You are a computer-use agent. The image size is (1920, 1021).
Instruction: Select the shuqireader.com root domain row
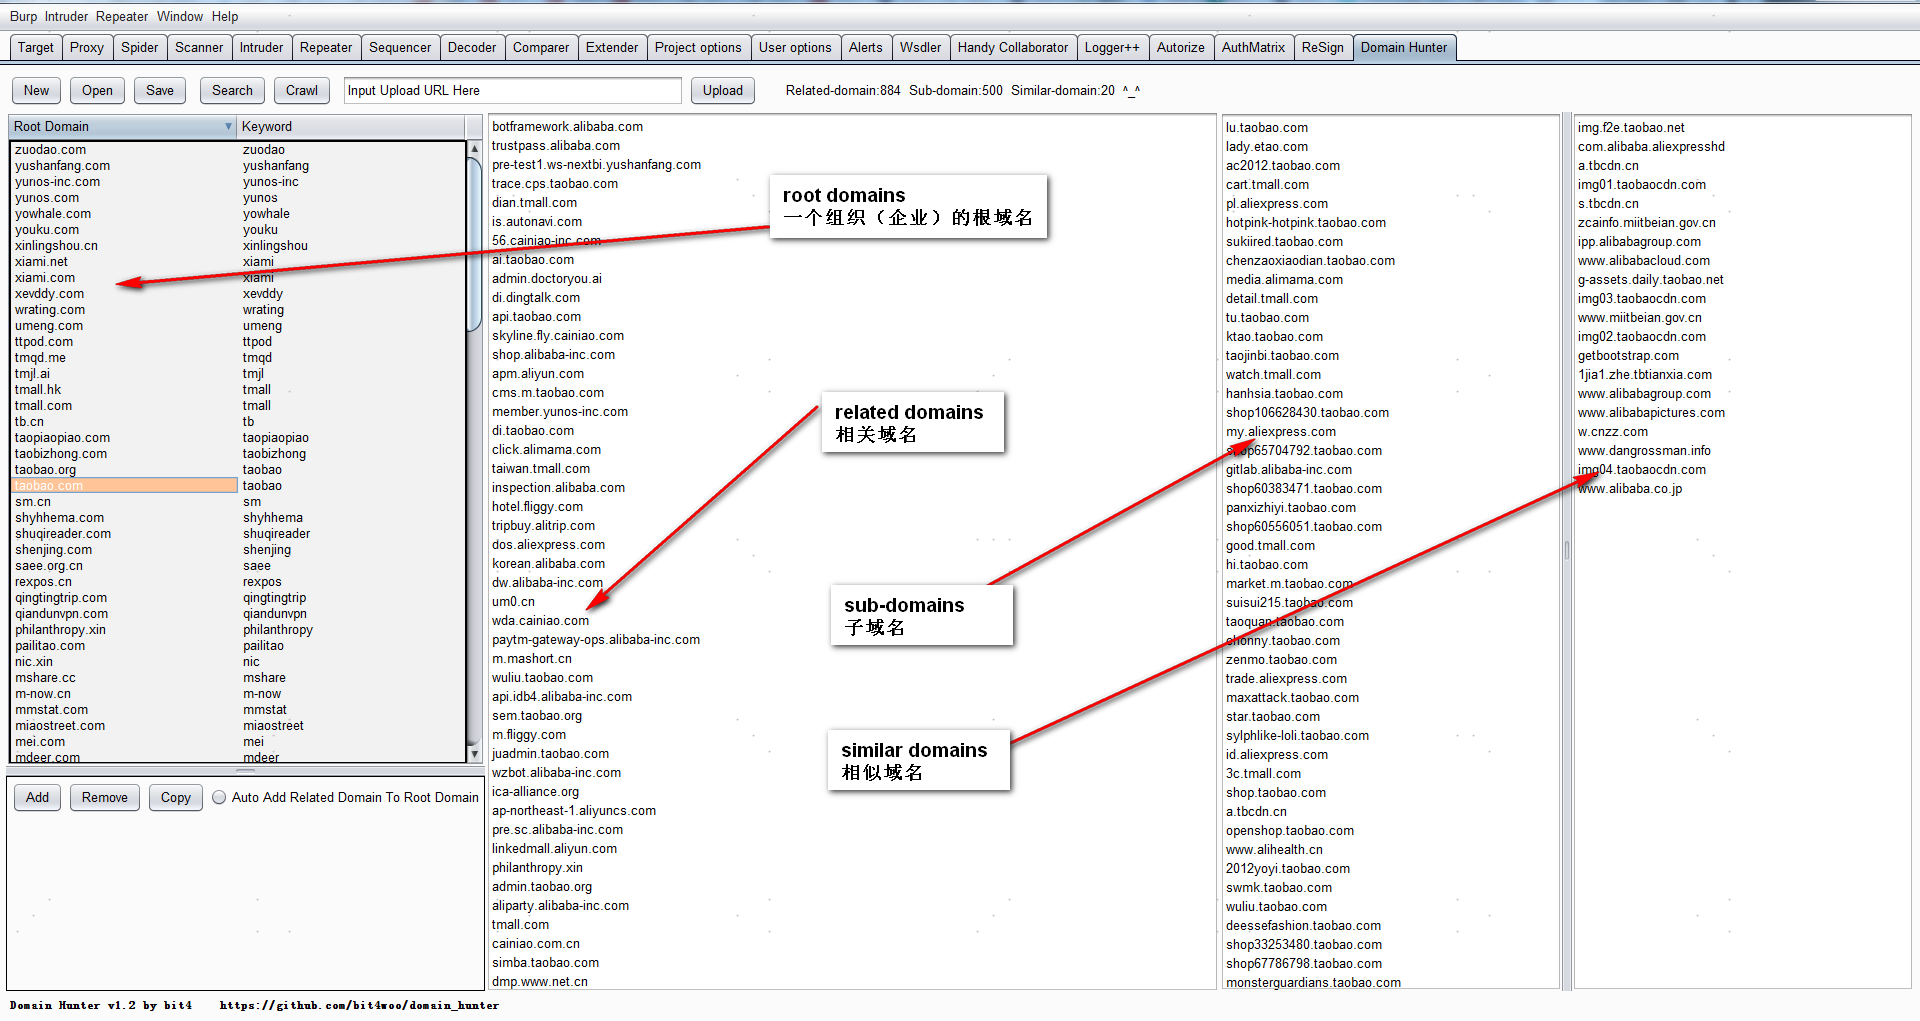click(x=124, y=534)
